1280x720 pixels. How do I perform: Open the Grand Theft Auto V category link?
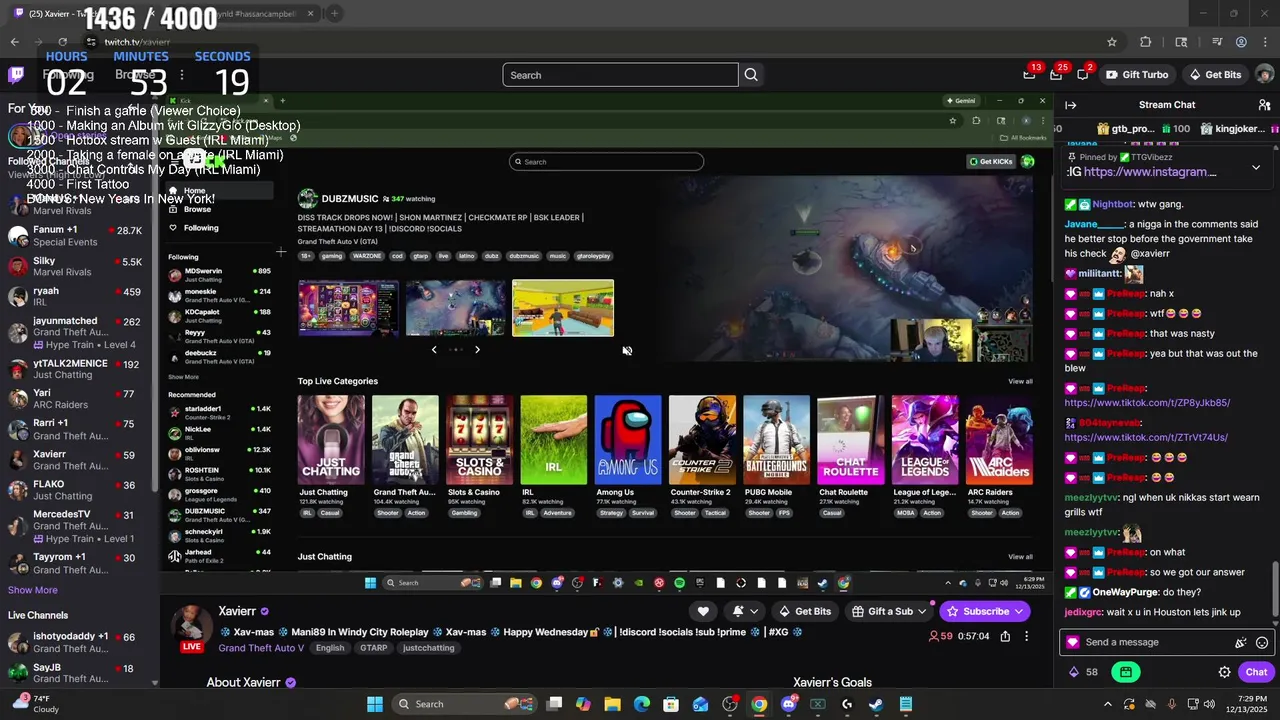pyautogui.click(x=261, y=648)
